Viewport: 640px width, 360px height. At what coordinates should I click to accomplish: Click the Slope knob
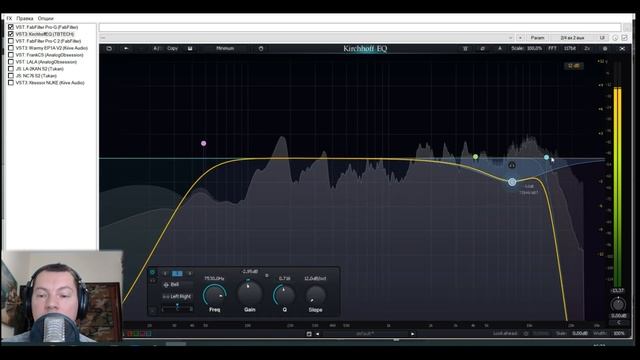coord(316,295)
